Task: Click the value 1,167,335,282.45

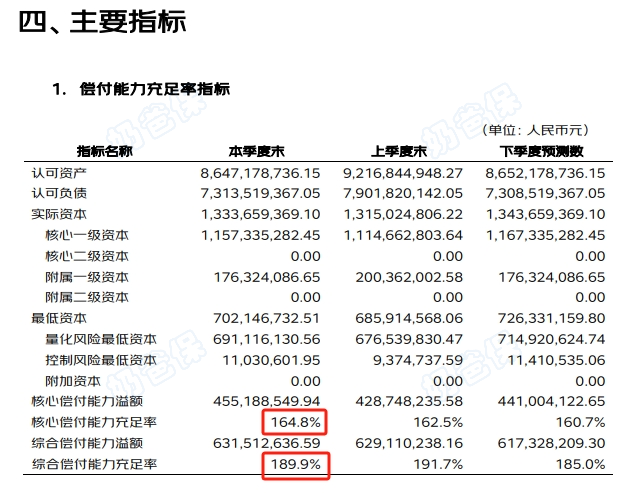Action: pos(546,235)
